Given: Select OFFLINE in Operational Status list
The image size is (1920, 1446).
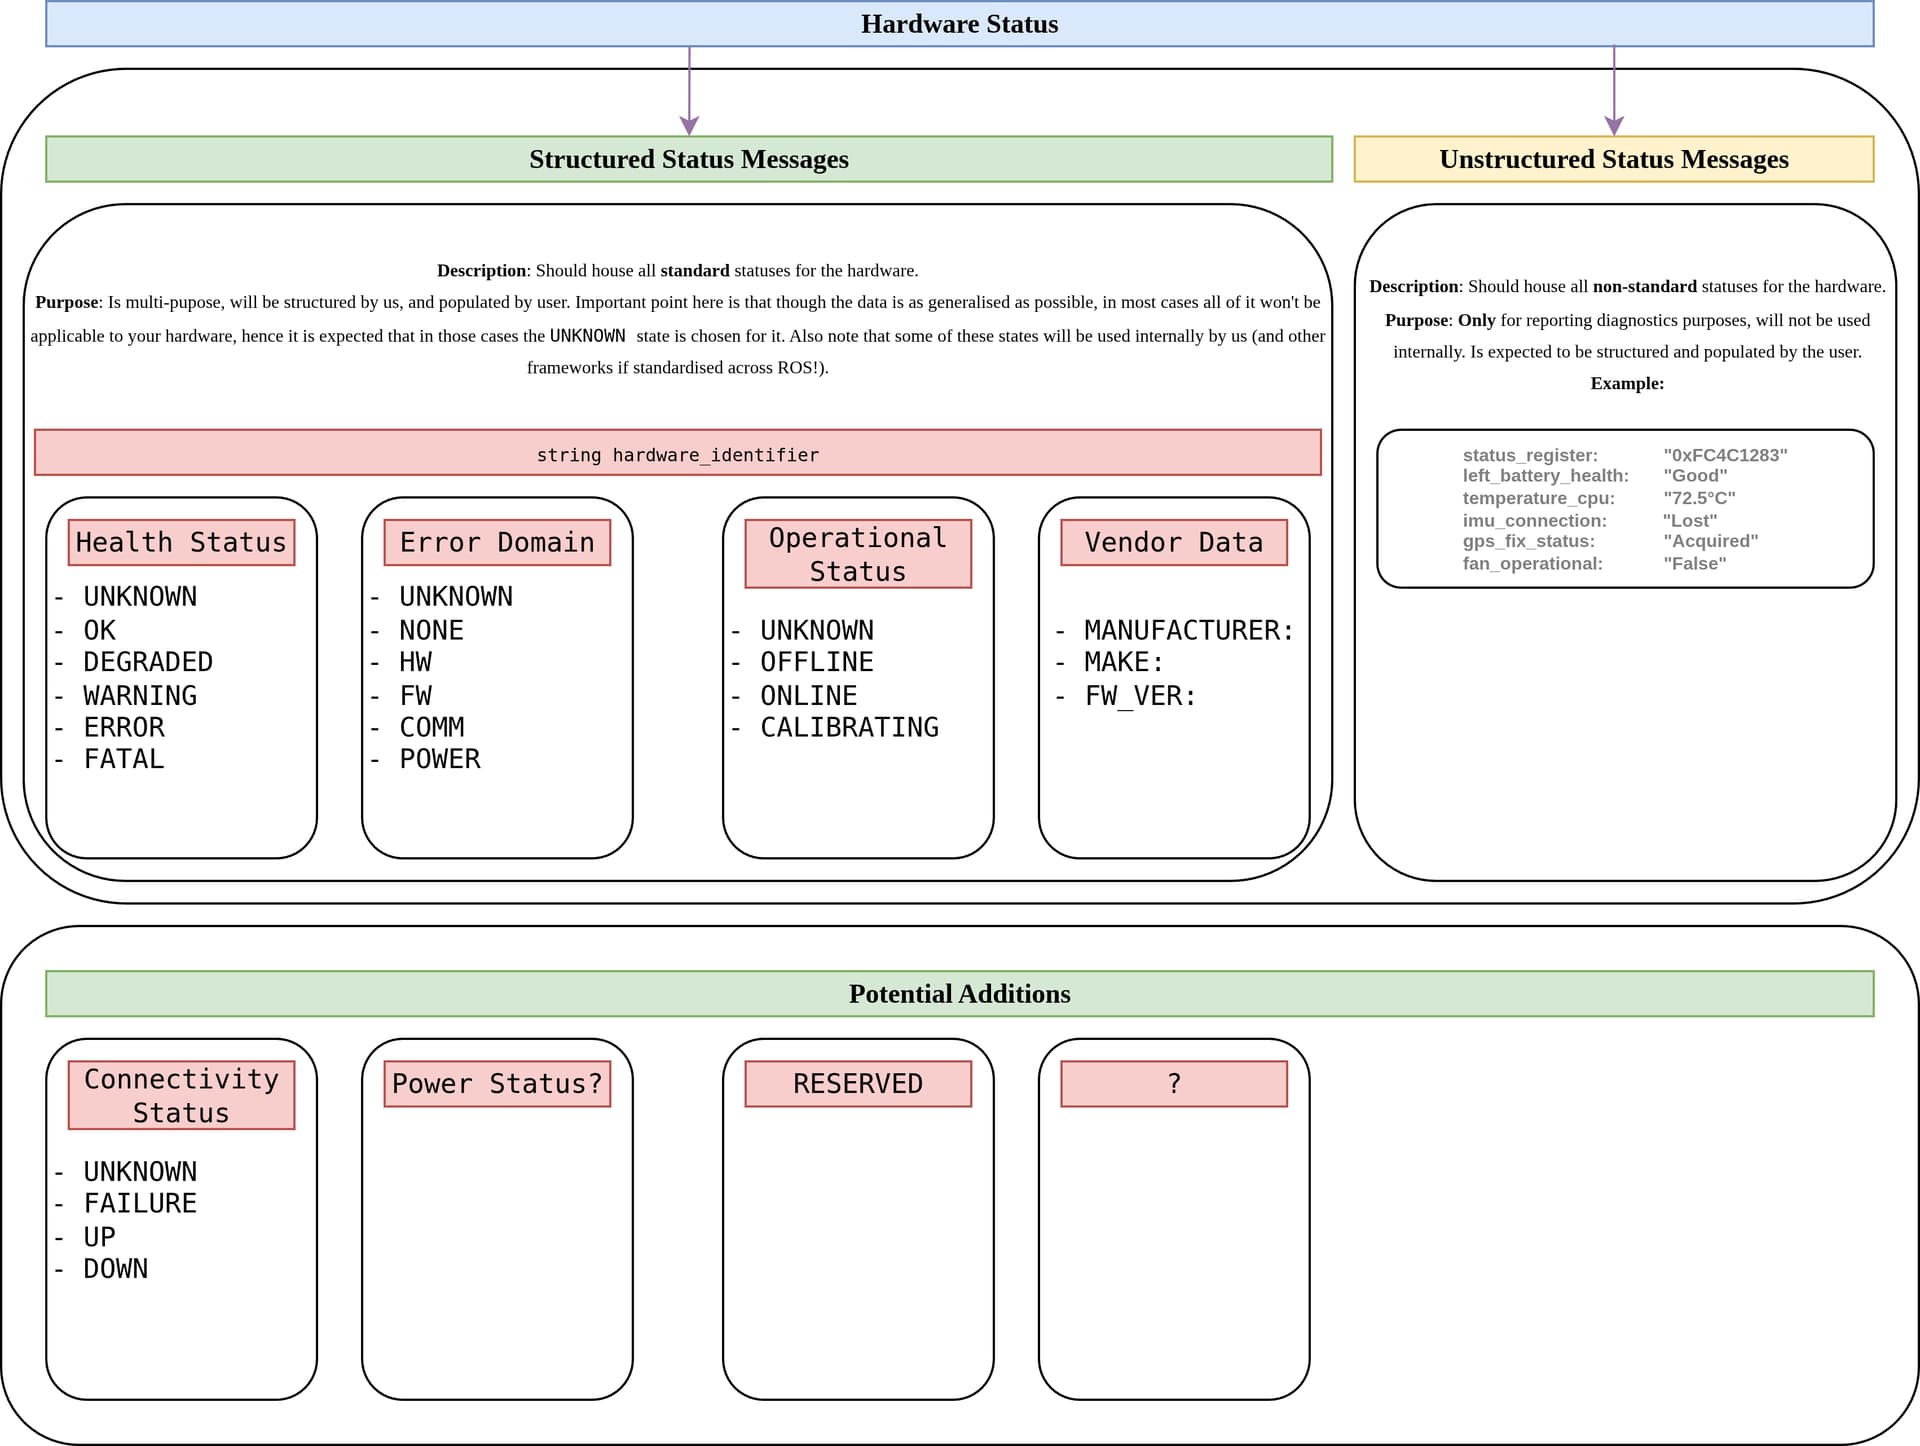Looking at the screenshot, I should point(817,662).
